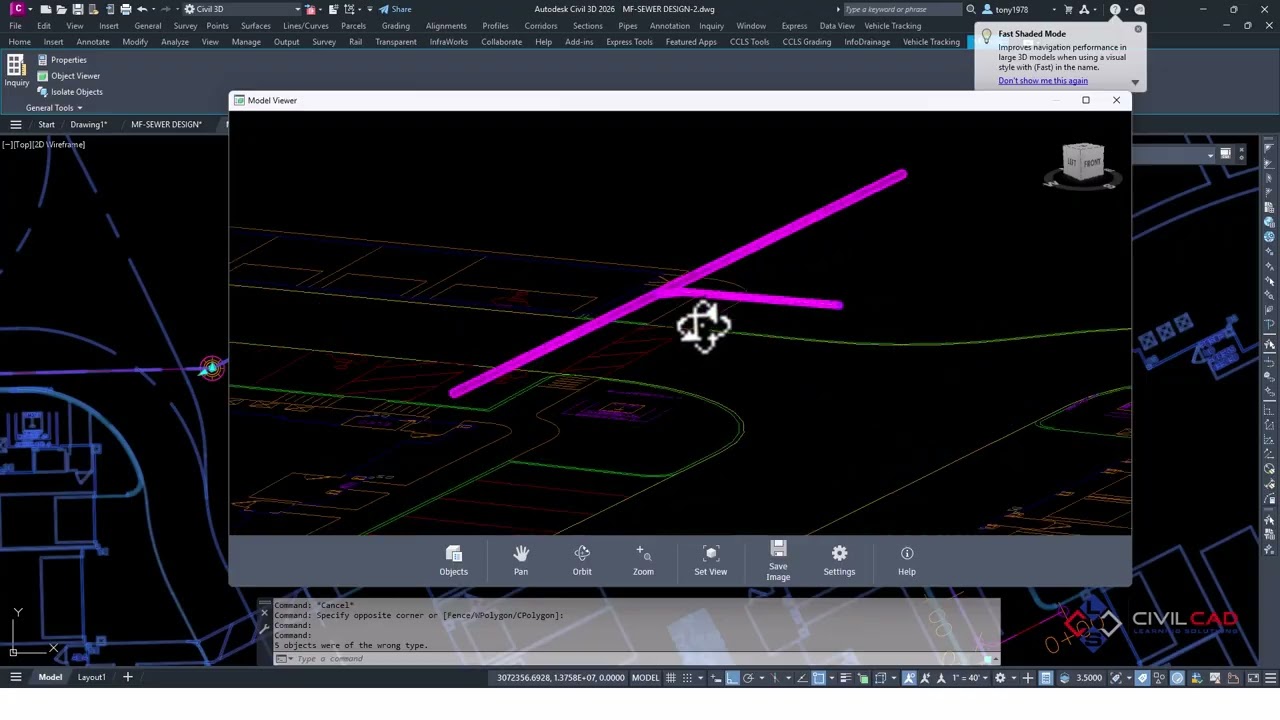
Task: Expand the Fast Shaded Mode tip arrow
Action: point(1134,83)
